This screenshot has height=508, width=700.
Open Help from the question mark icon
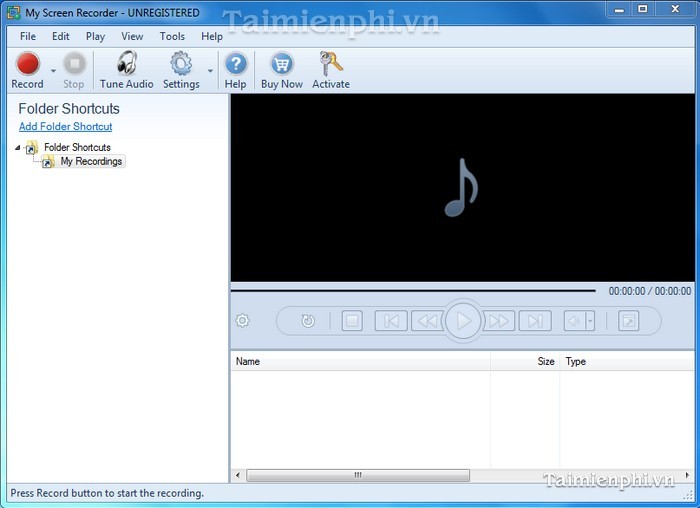(236, 70)
